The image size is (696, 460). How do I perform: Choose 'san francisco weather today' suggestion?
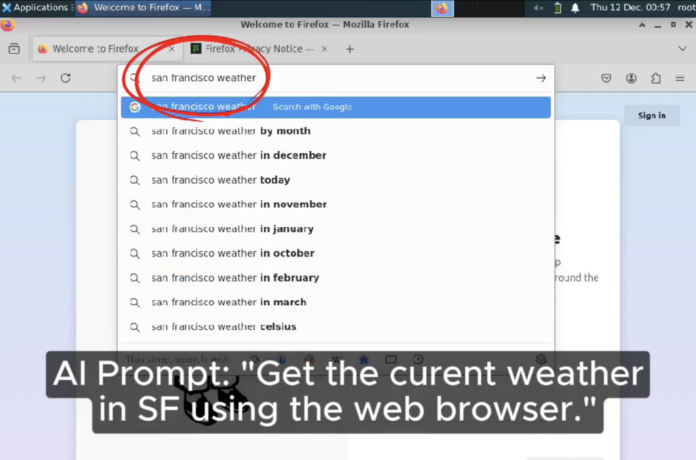(220, 180)
